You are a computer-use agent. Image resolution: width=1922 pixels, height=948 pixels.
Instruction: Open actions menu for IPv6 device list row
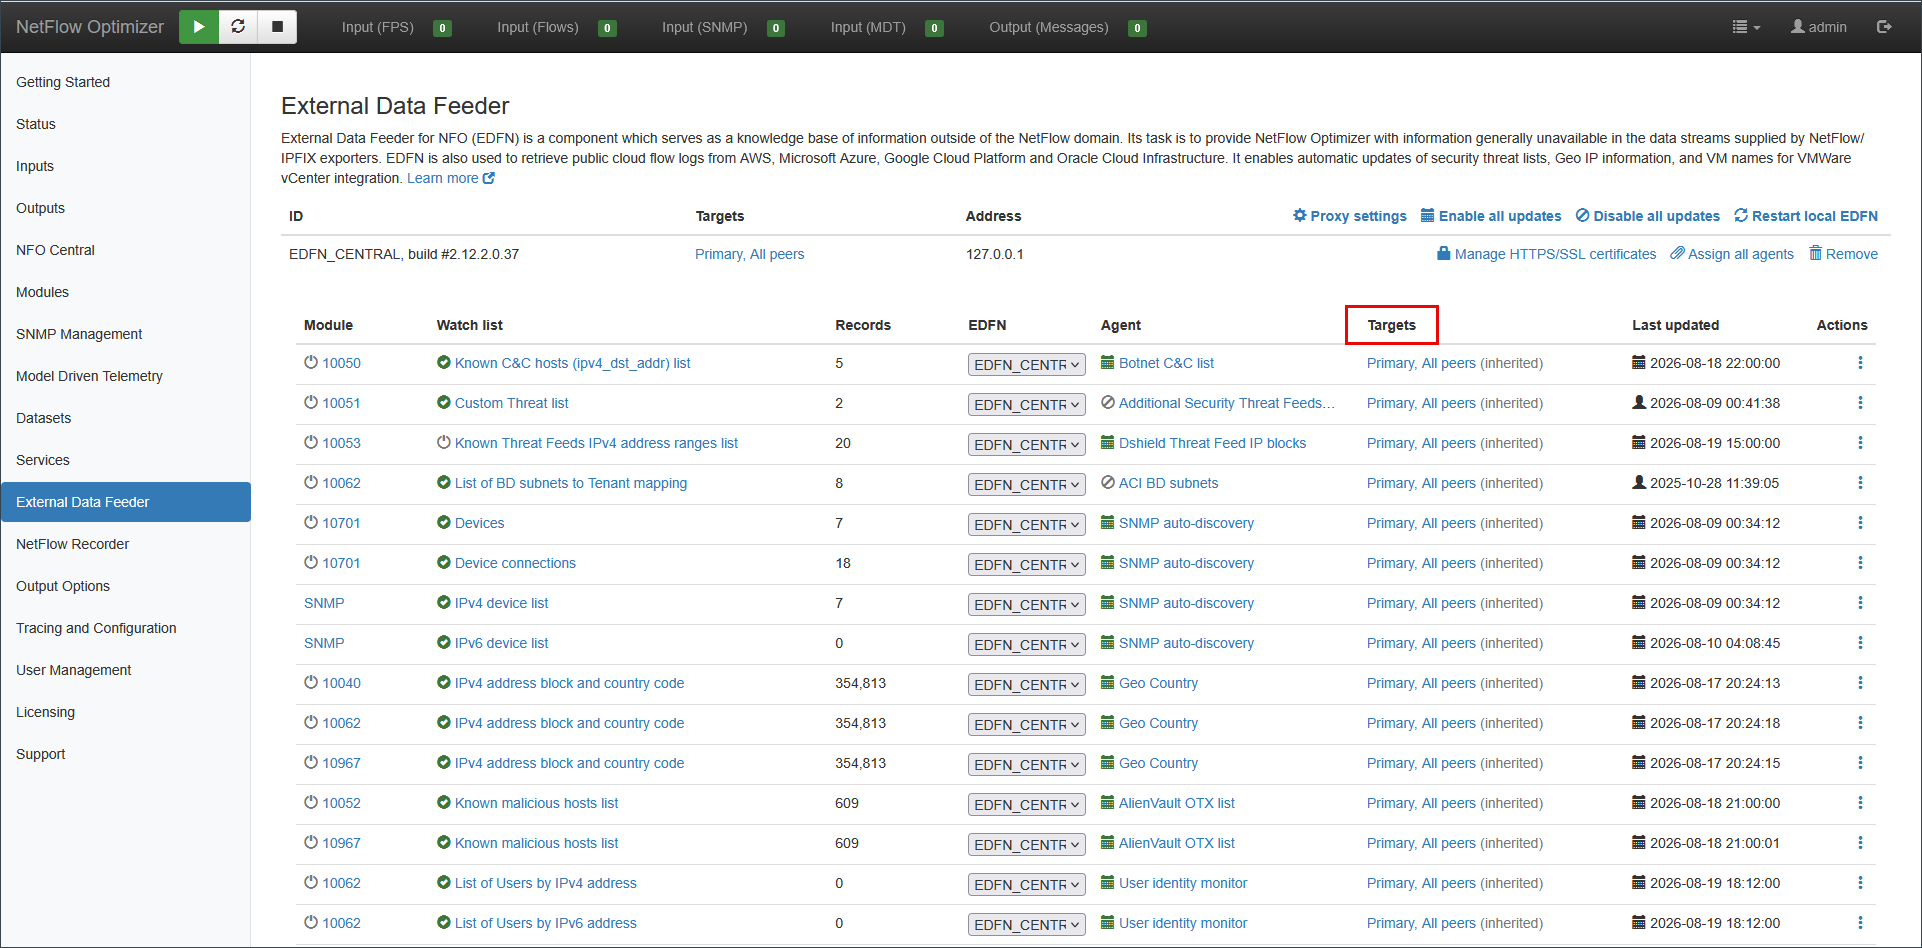[x=1860, y=643]
